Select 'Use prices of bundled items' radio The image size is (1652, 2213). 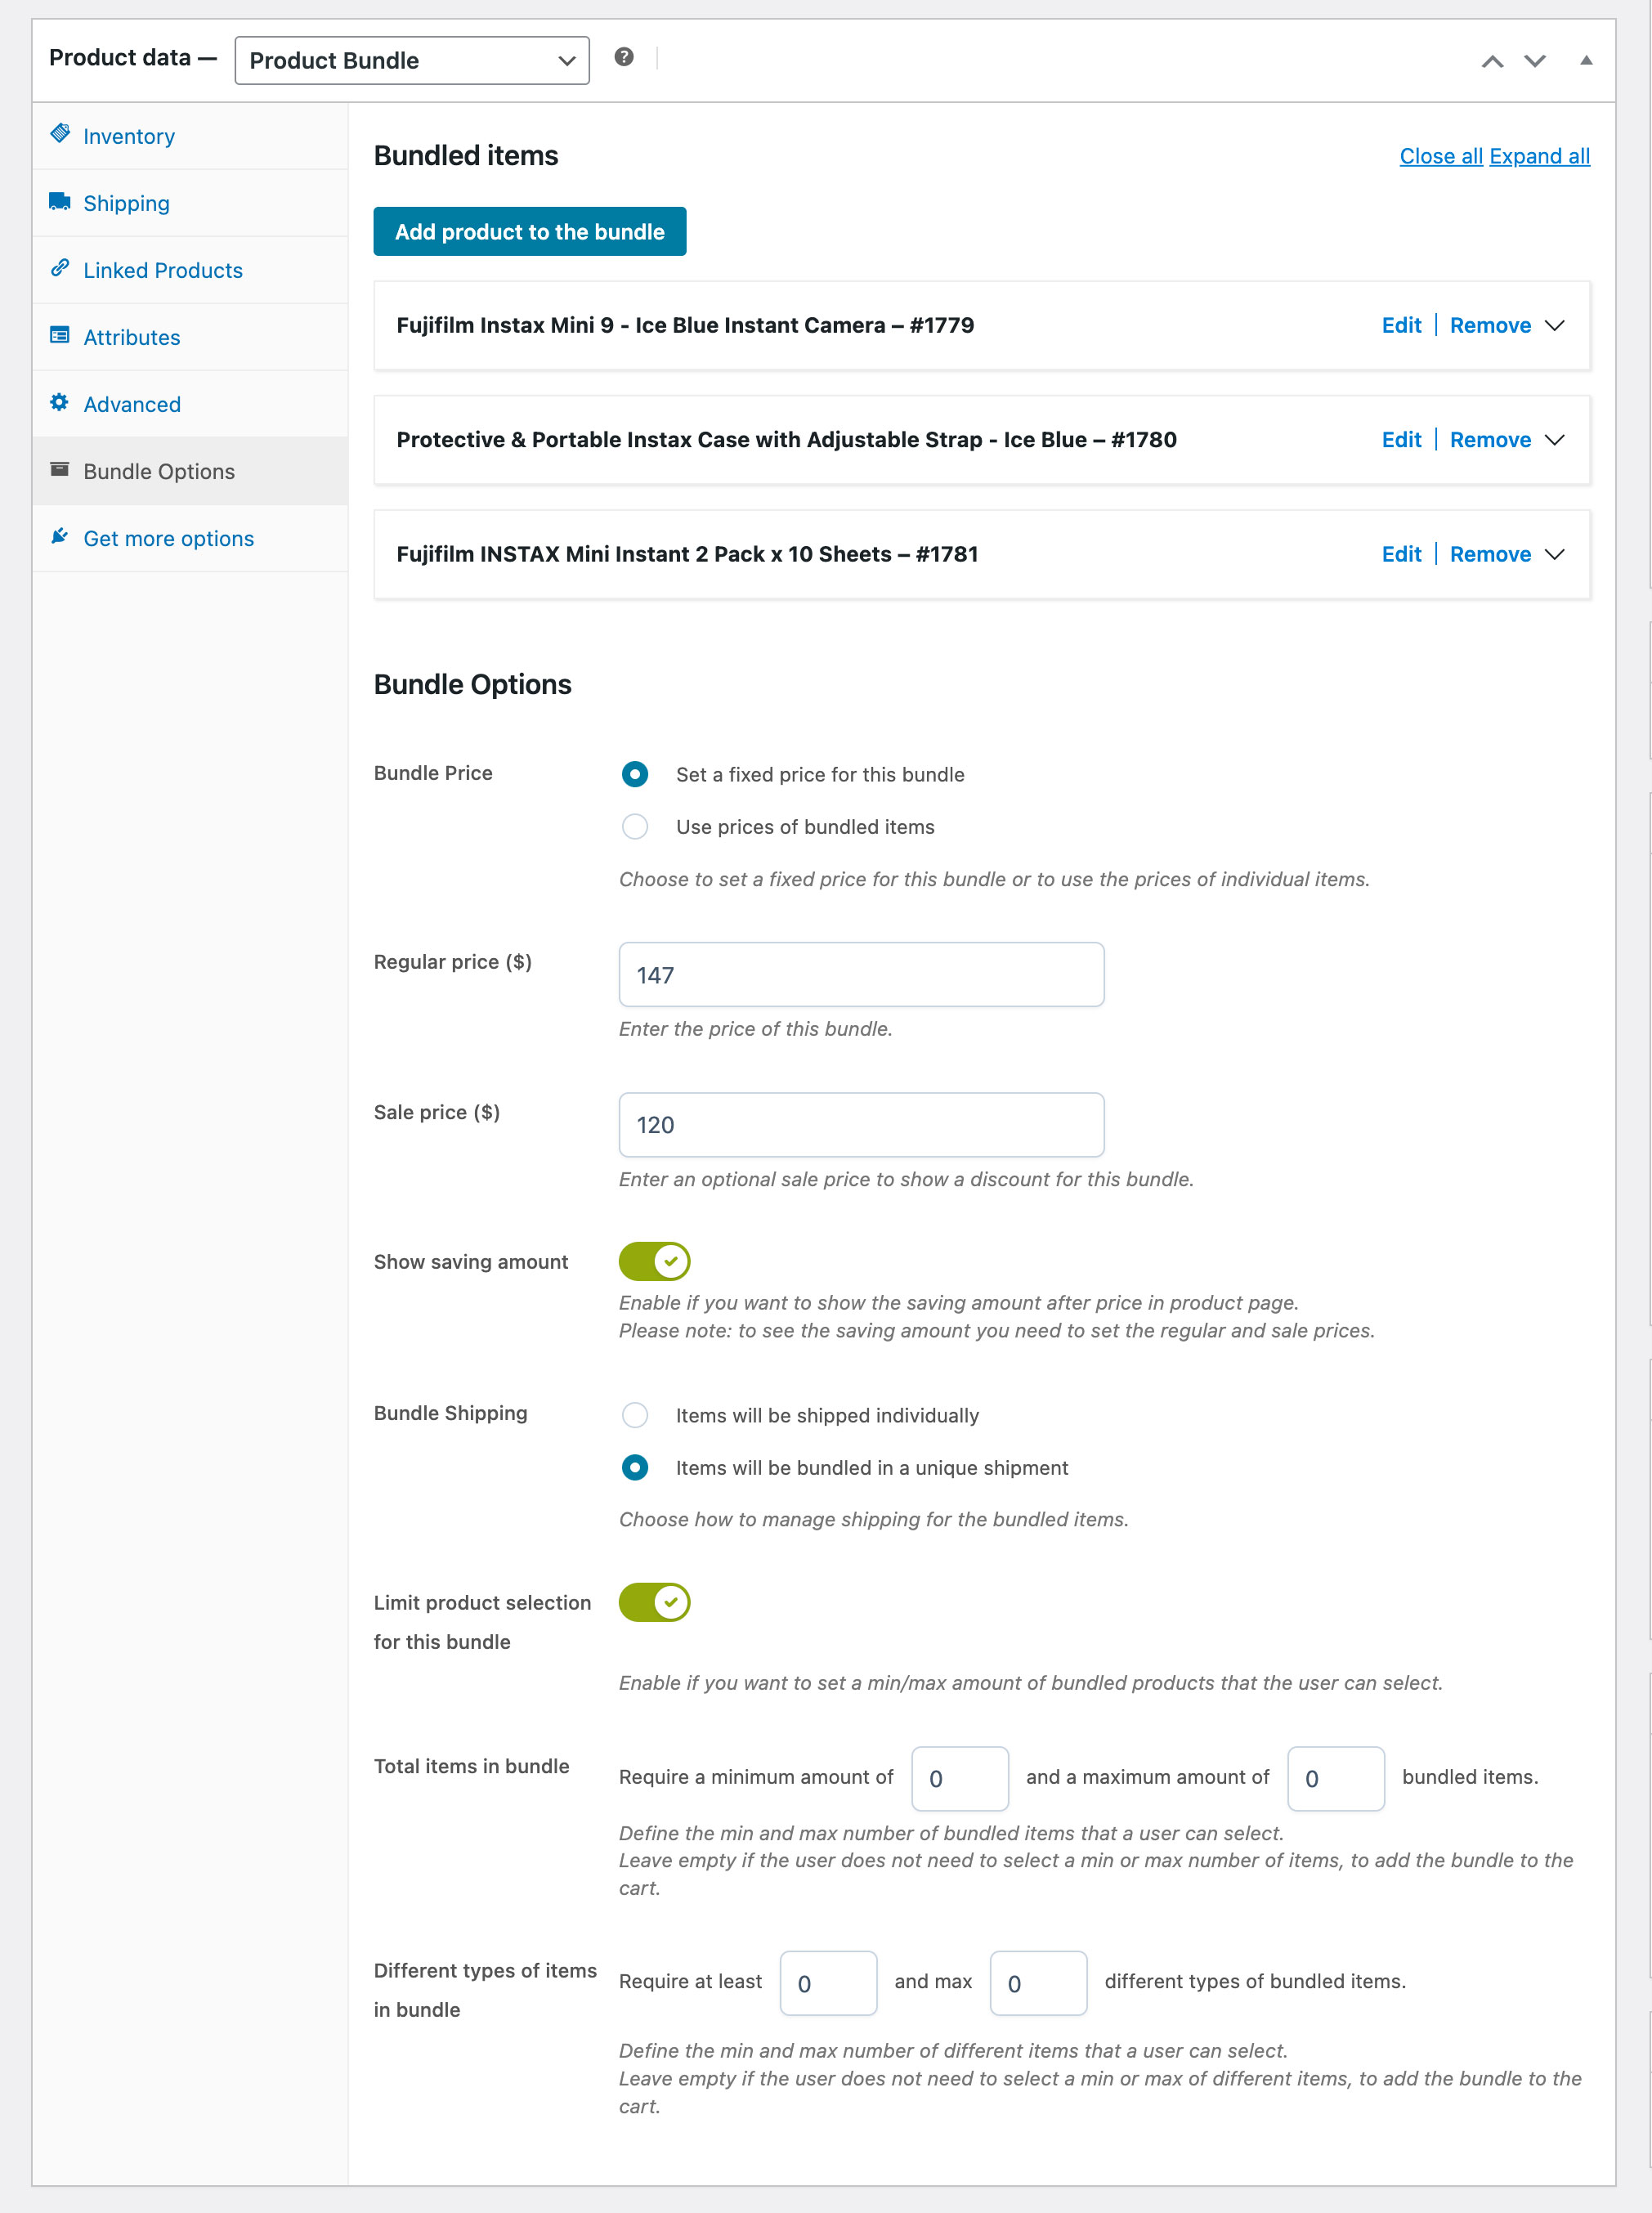pos(635,827)
